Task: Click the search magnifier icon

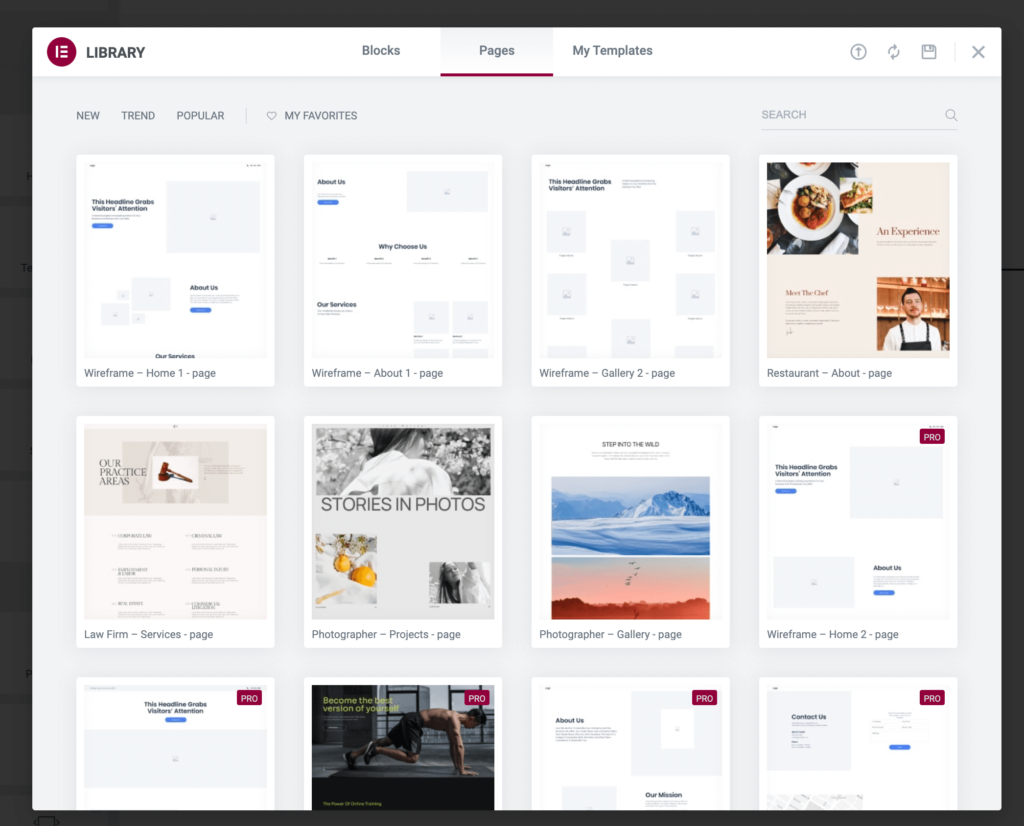Action: (950, 115)
